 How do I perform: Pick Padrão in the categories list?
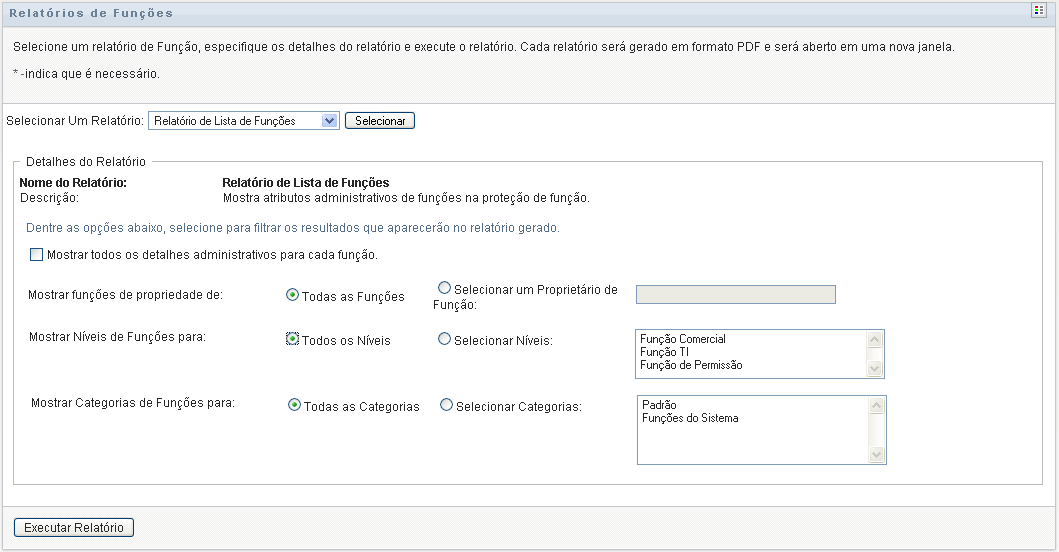659,405
